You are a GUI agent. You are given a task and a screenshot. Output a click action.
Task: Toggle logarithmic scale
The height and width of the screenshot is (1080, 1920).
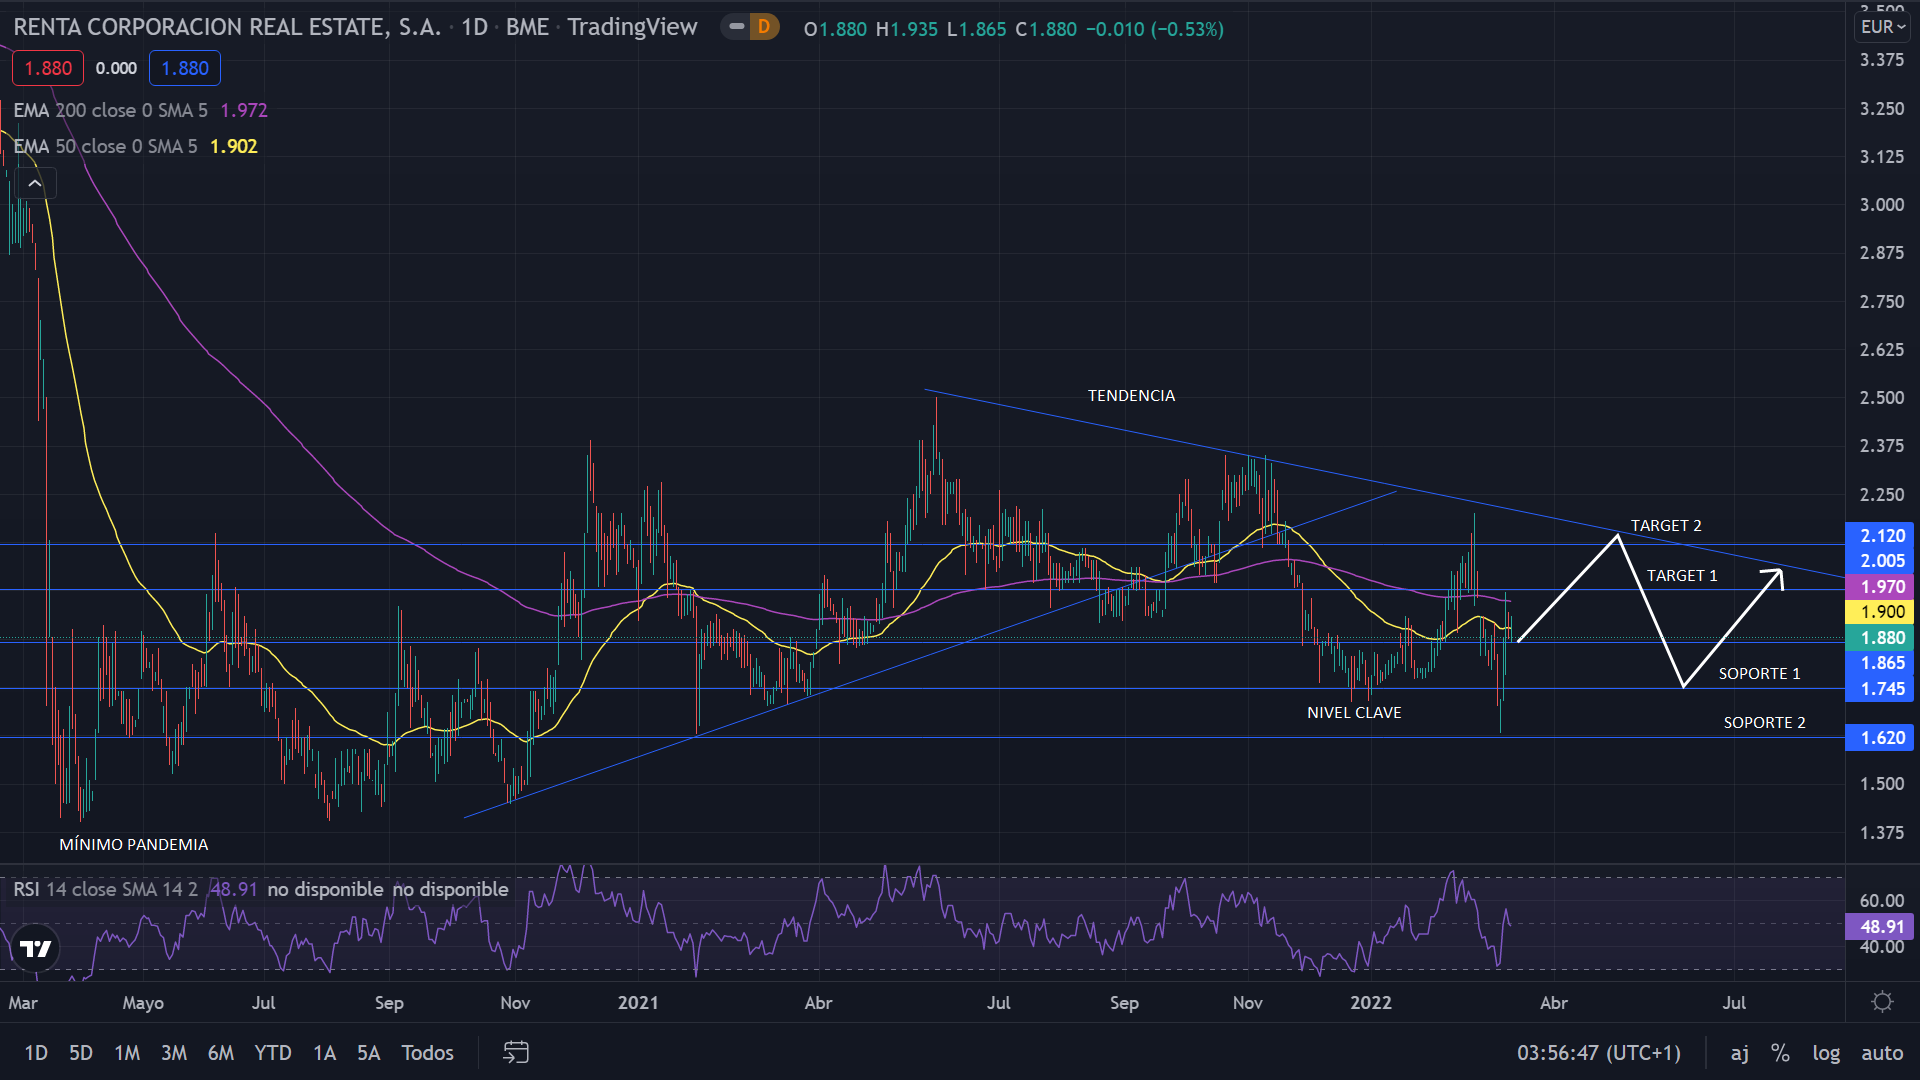pos(1826,1052)
